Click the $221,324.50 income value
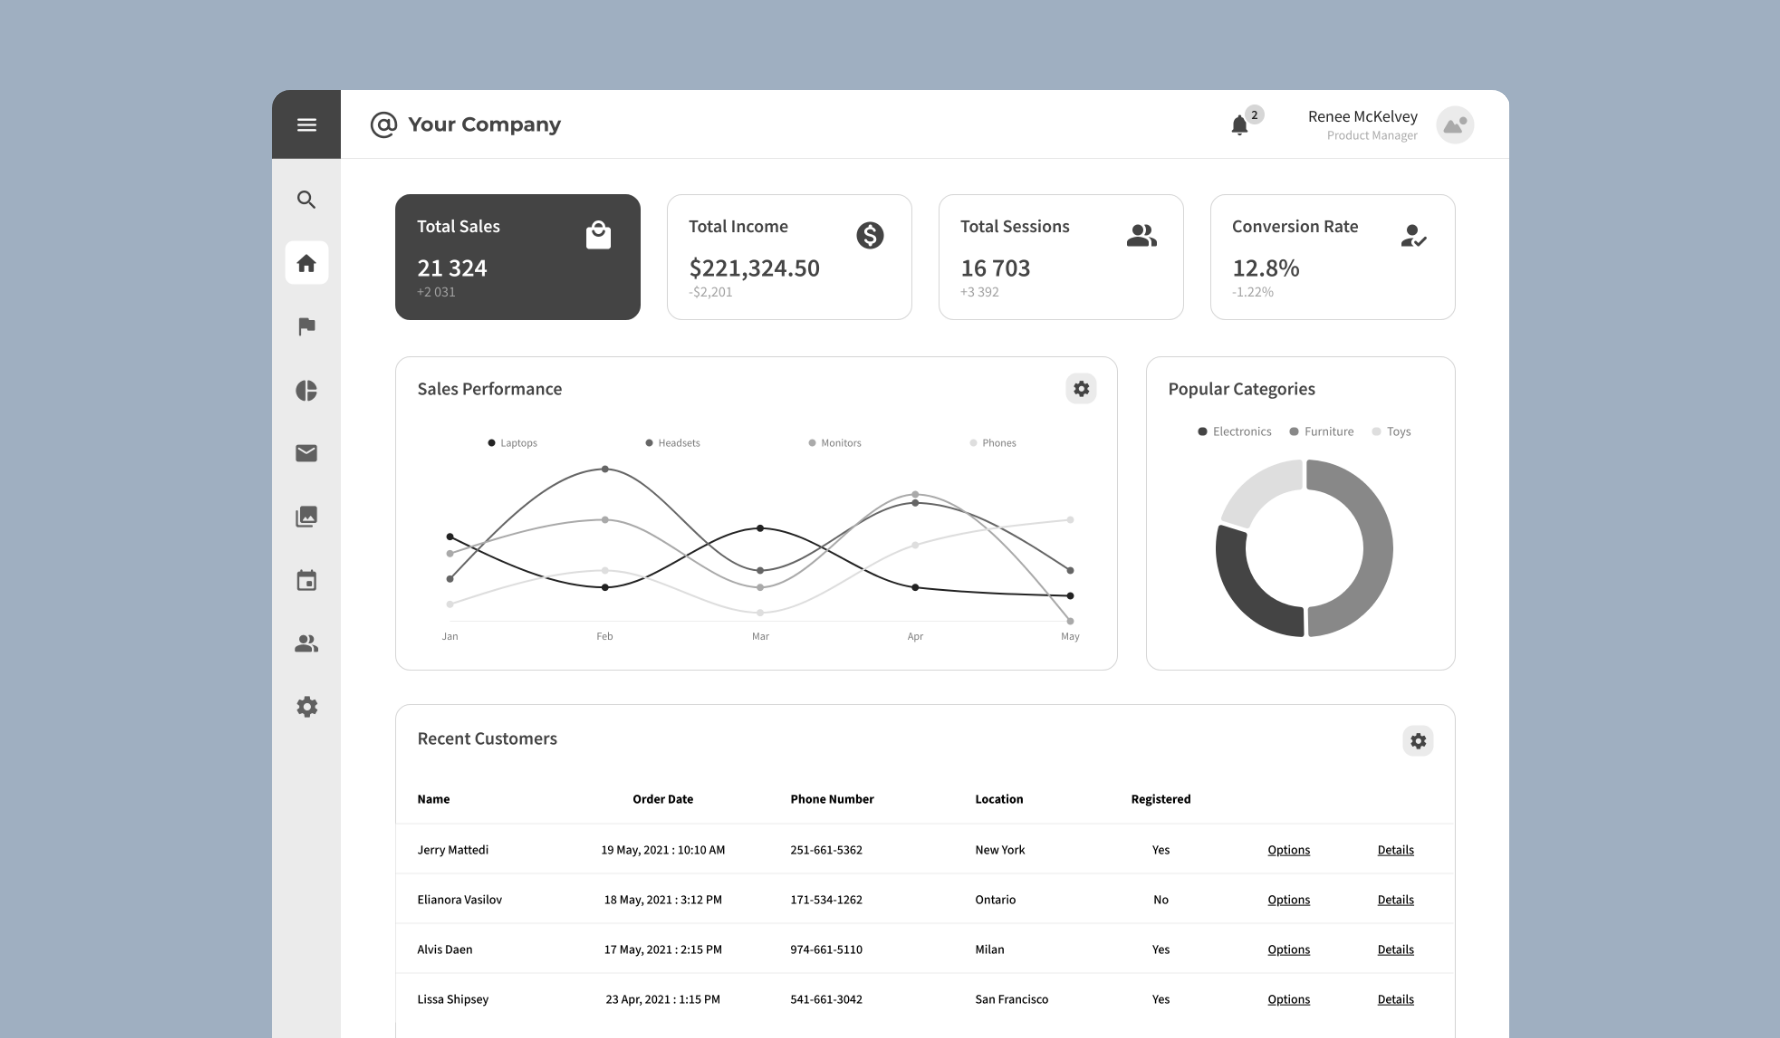Image resolution: width=1780 pixels, height=1038 pixels. click(754, 268)
